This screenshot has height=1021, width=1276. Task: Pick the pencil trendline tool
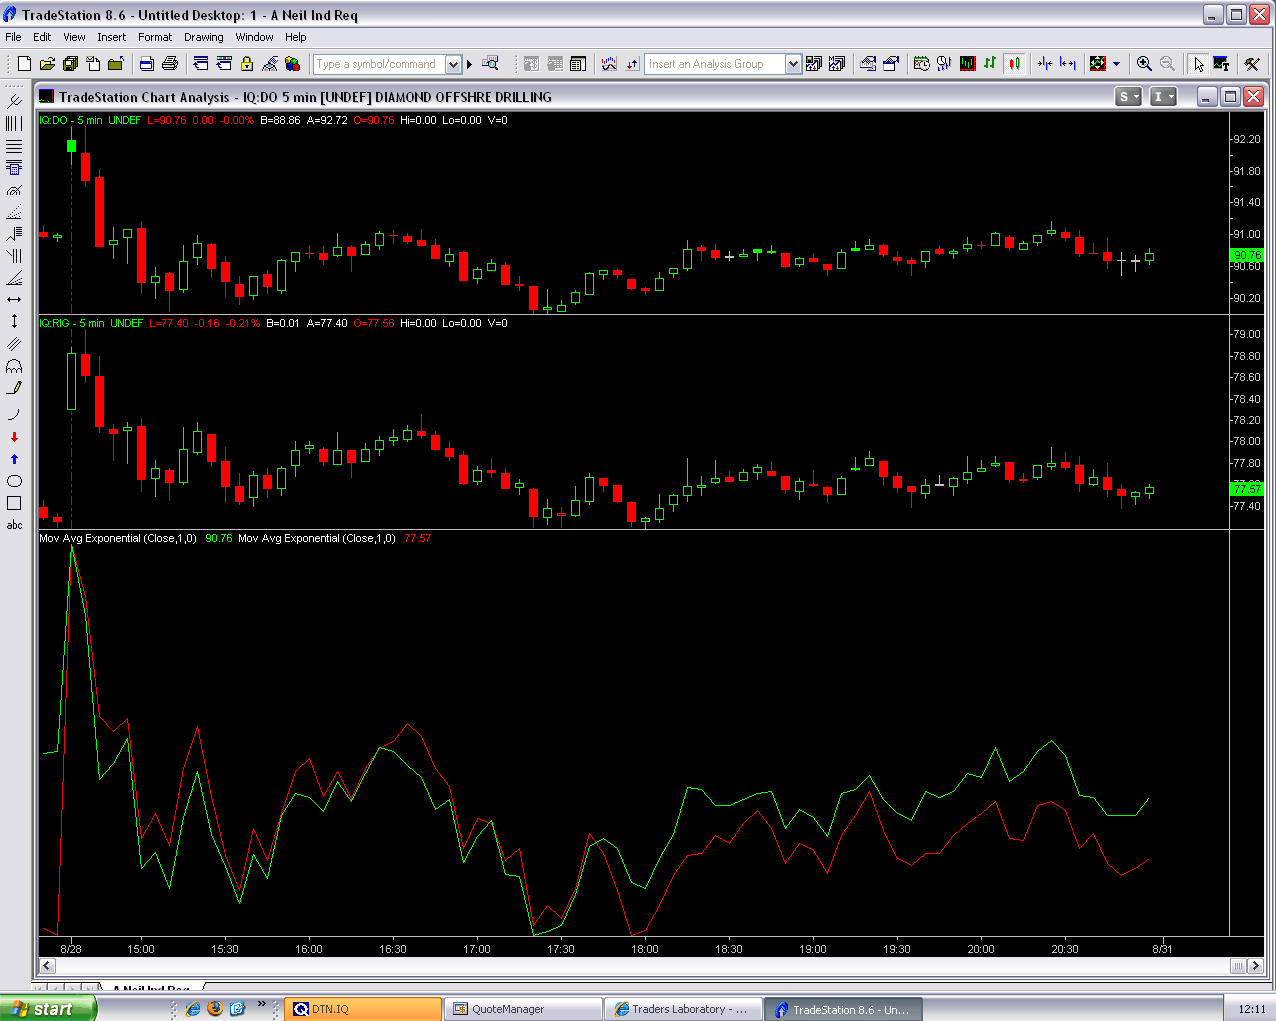point(14,388)
